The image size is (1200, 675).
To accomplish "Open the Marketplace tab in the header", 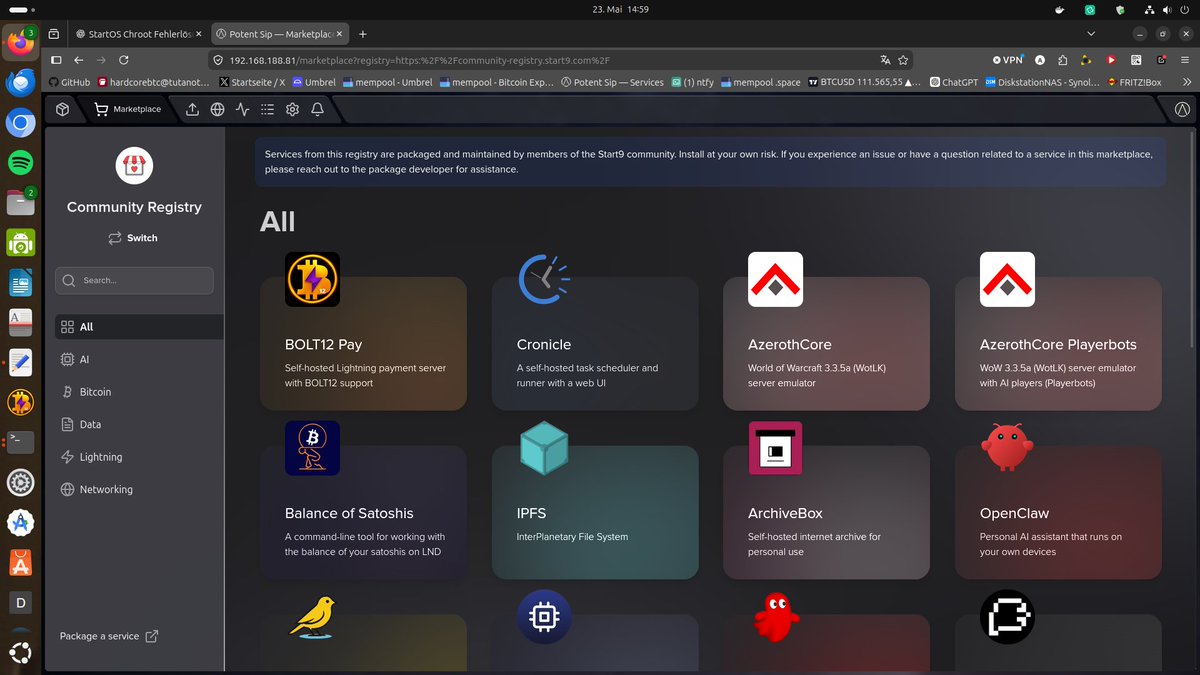I will tap(127, 109).
